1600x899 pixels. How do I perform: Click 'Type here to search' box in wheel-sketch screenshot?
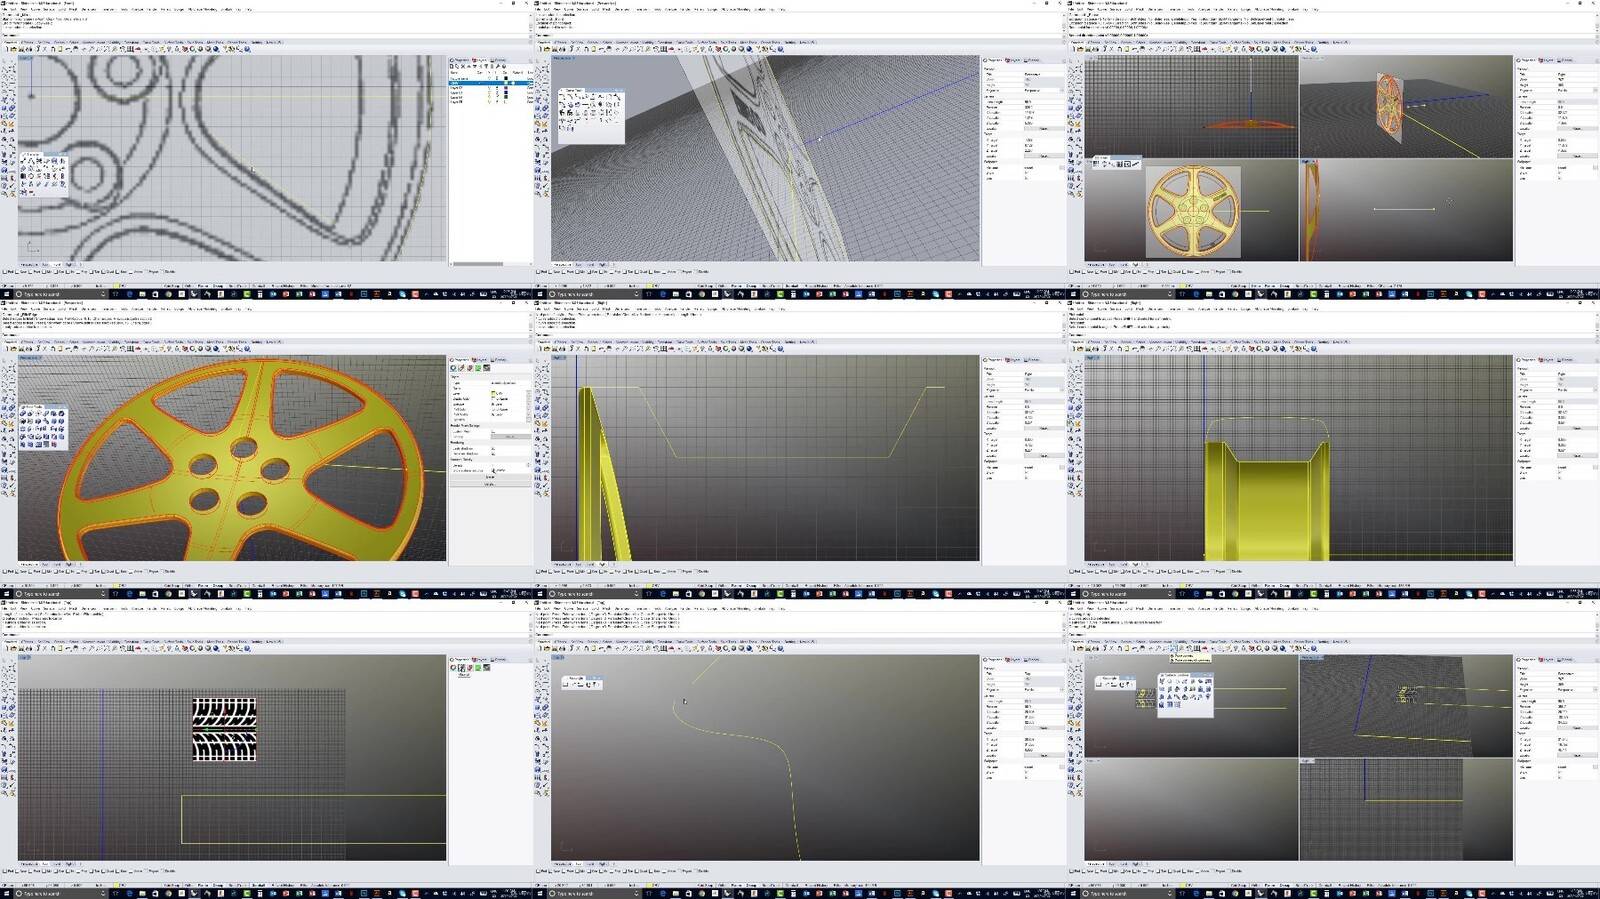coord(60,294)
